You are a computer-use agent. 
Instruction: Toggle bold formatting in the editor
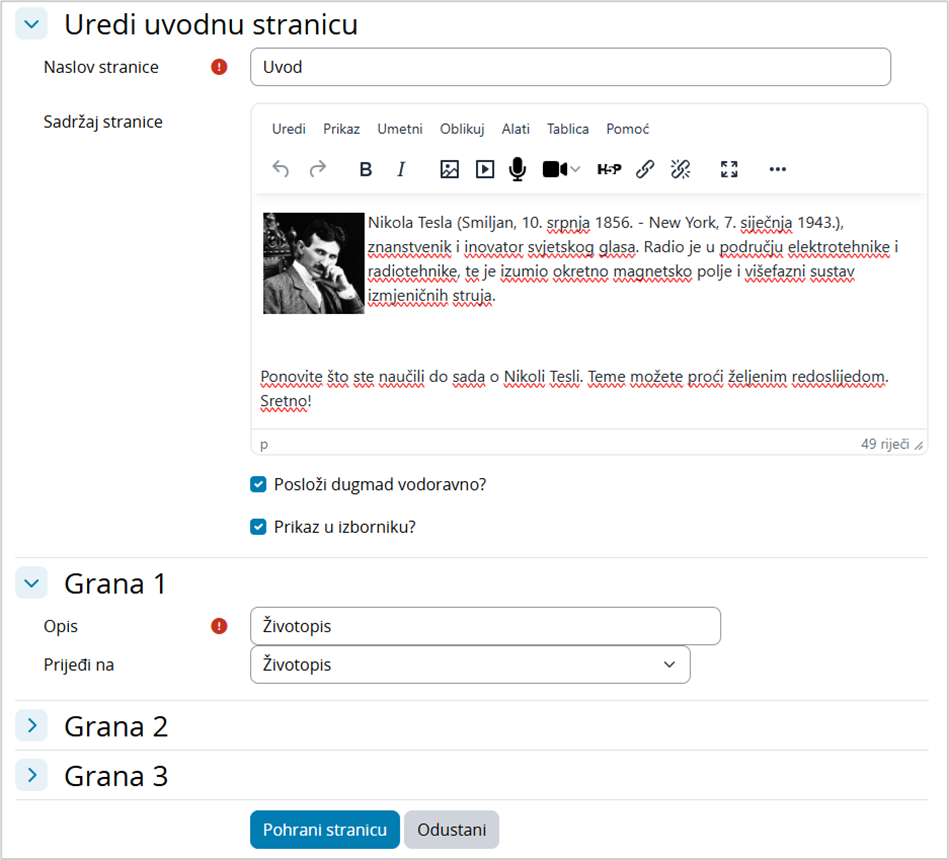pos(365,169)
